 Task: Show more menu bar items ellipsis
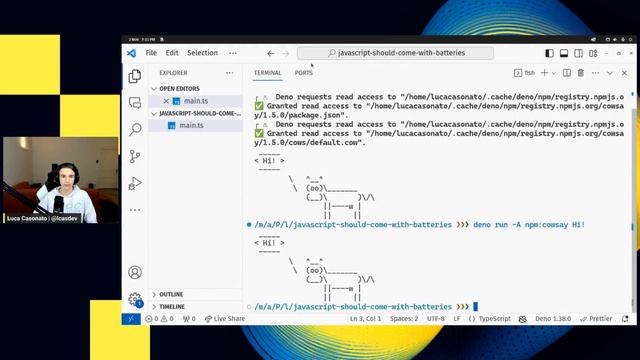(x=233, y=53)
